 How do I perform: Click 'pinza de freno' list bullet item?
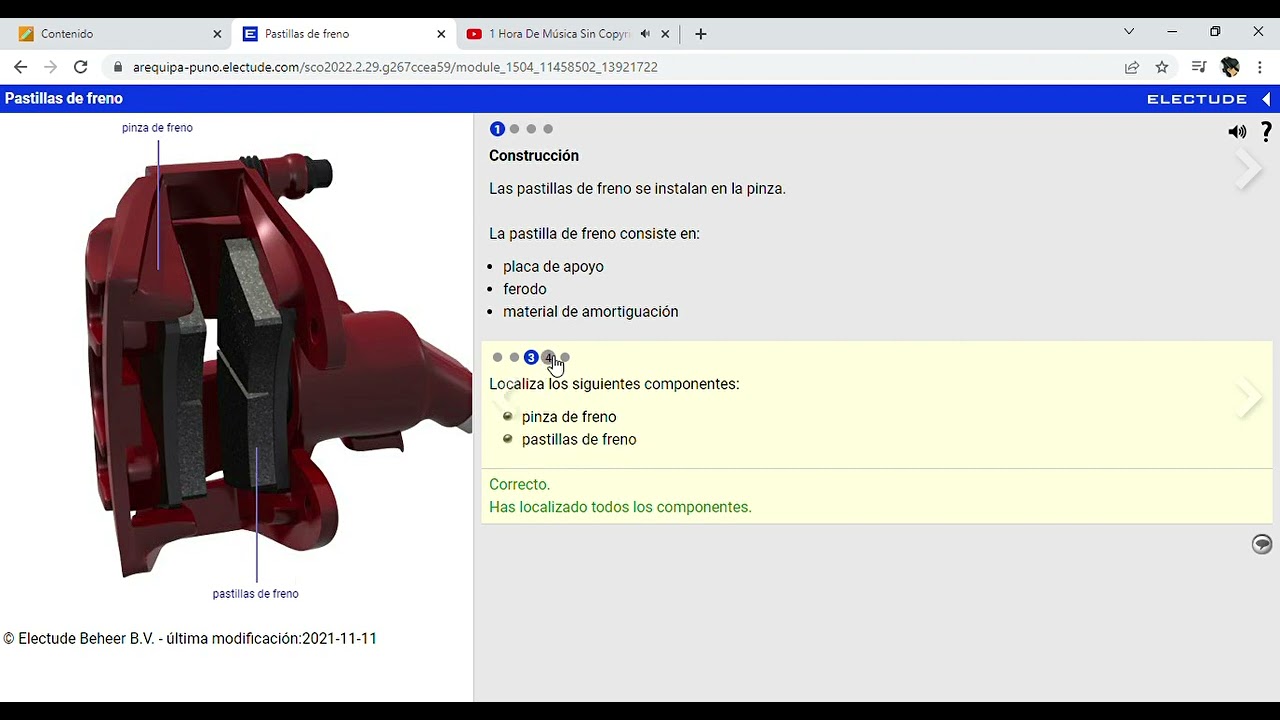pos(568,417)
